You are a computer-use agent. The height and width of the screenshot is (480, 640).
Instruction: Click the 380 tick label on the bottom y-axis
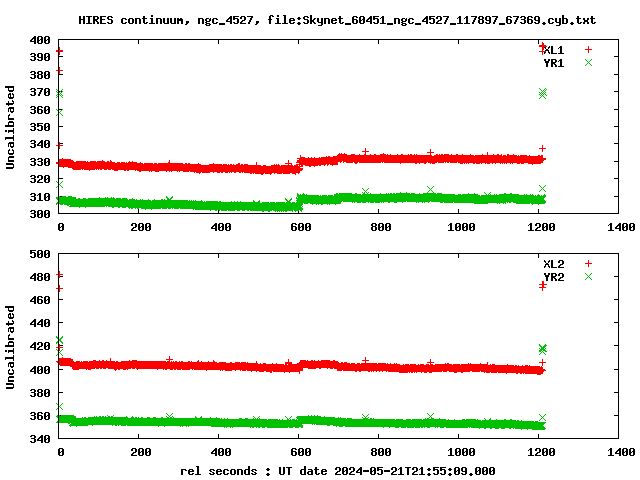tap(40, 393)
